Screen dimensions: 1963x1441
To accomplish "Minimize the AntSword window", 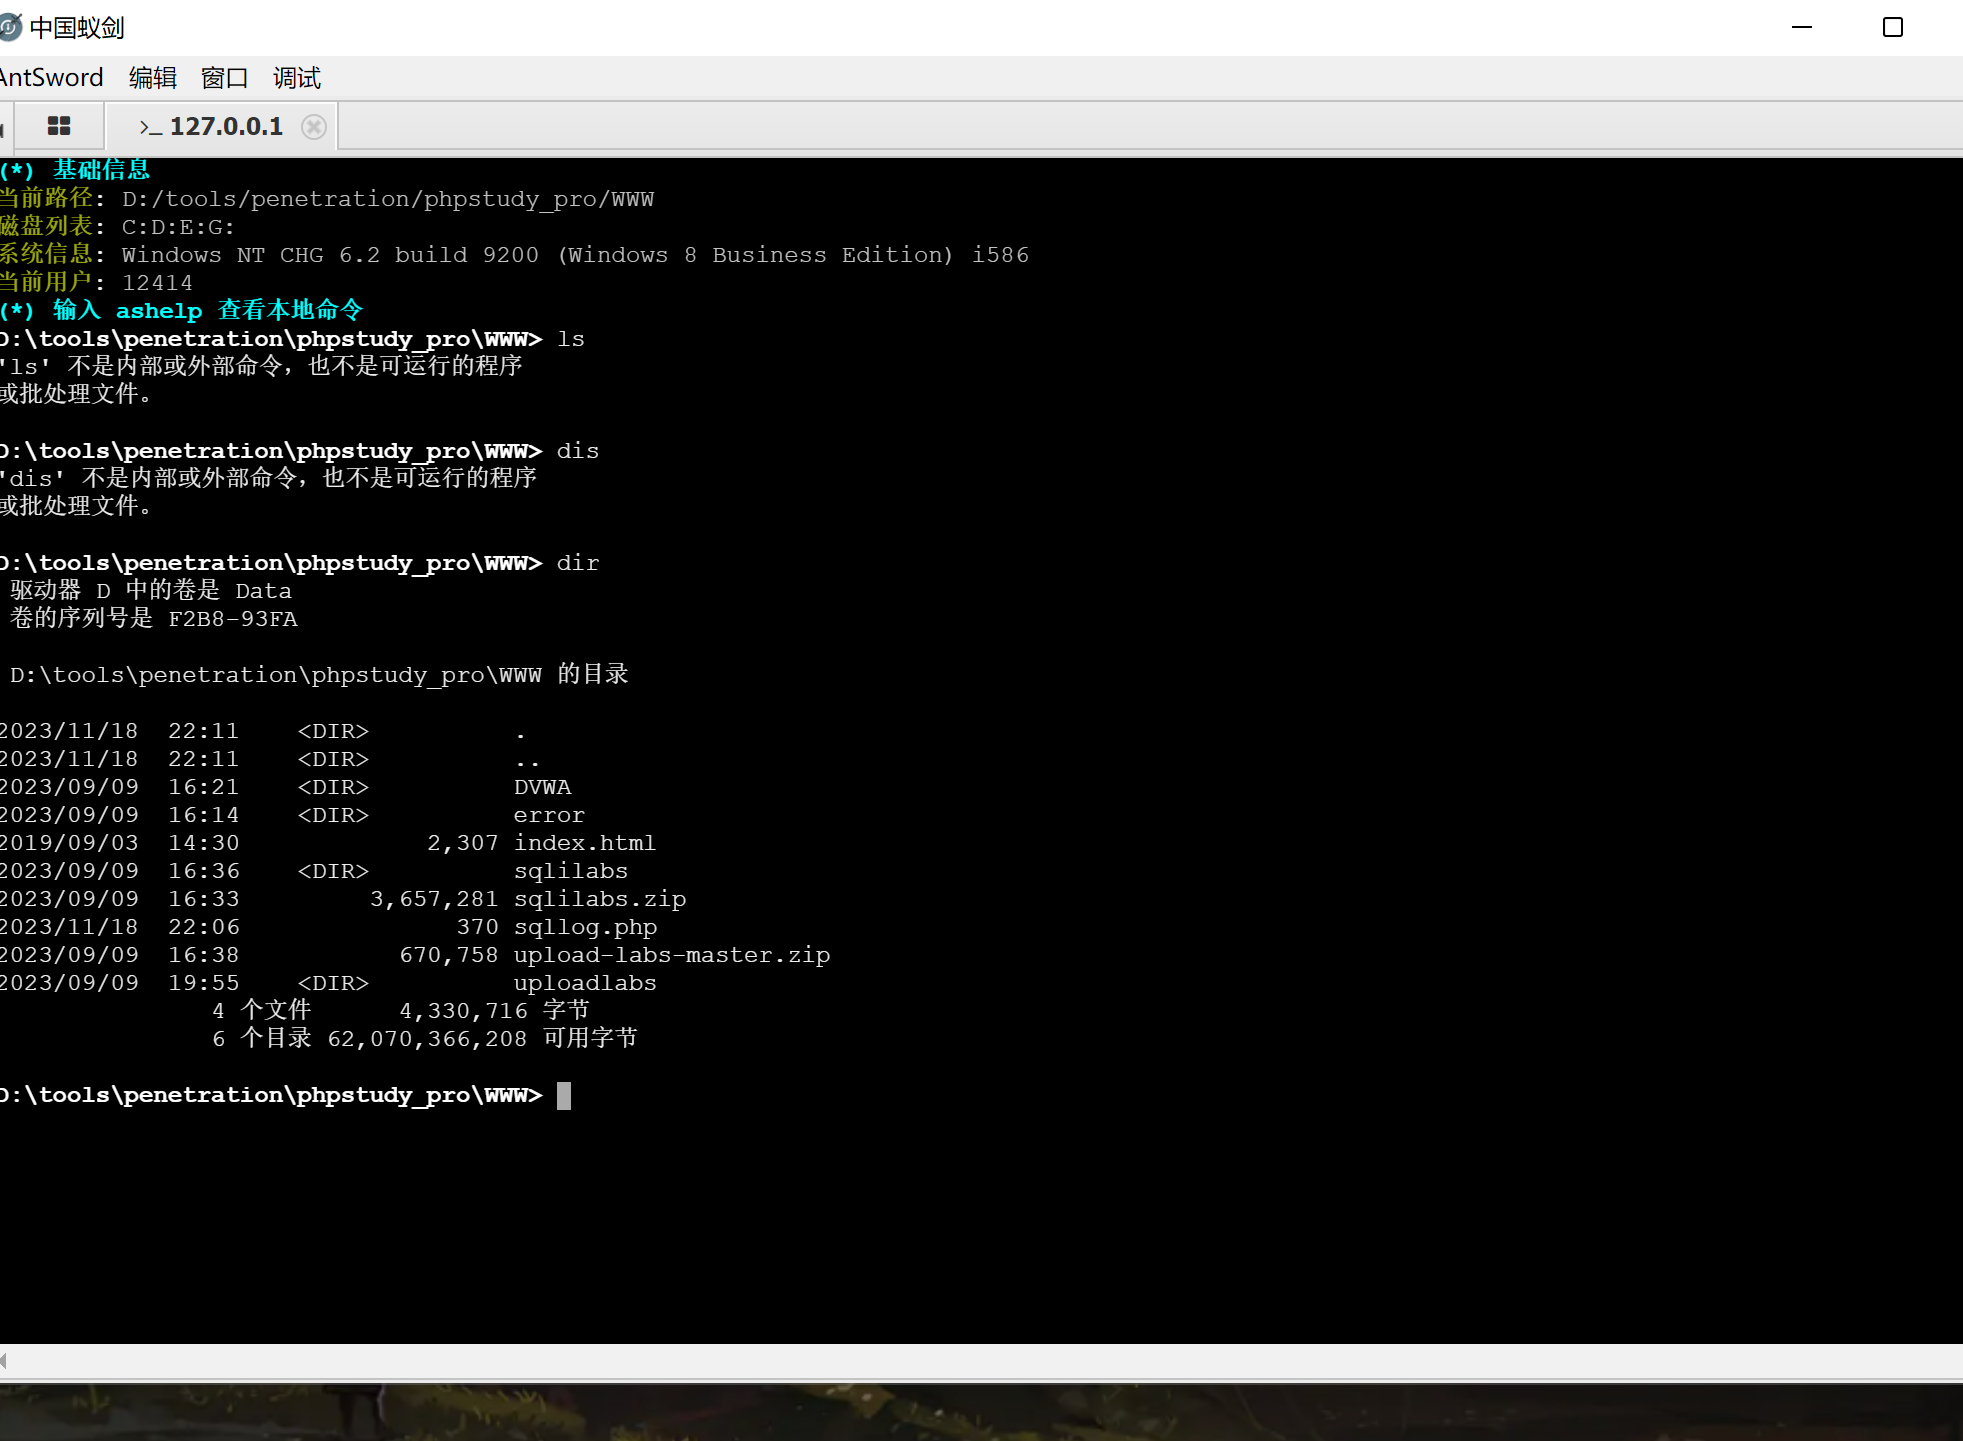I will tap(1802, 27).
